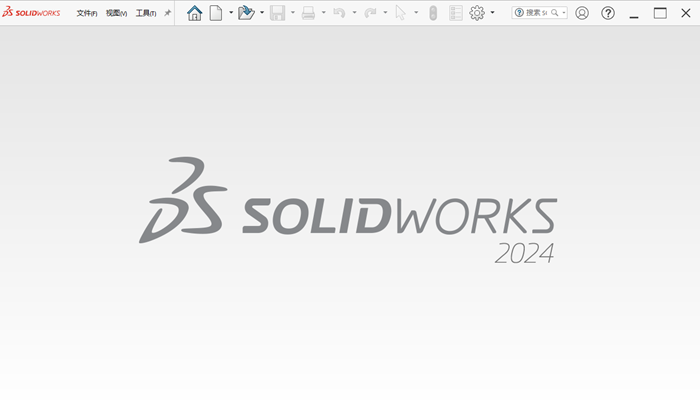Click into the 搜索 search field
The height and width of the screenshot is (400, 700).
(x=537, y=13)
